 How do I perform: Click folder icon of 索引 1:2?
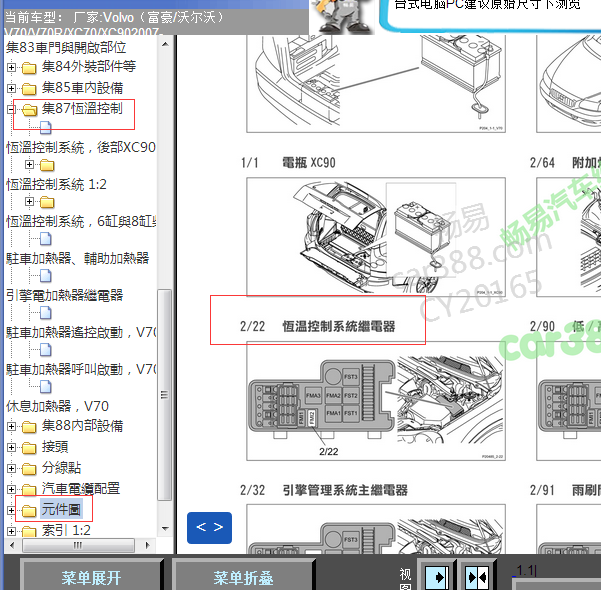(29, 531)
